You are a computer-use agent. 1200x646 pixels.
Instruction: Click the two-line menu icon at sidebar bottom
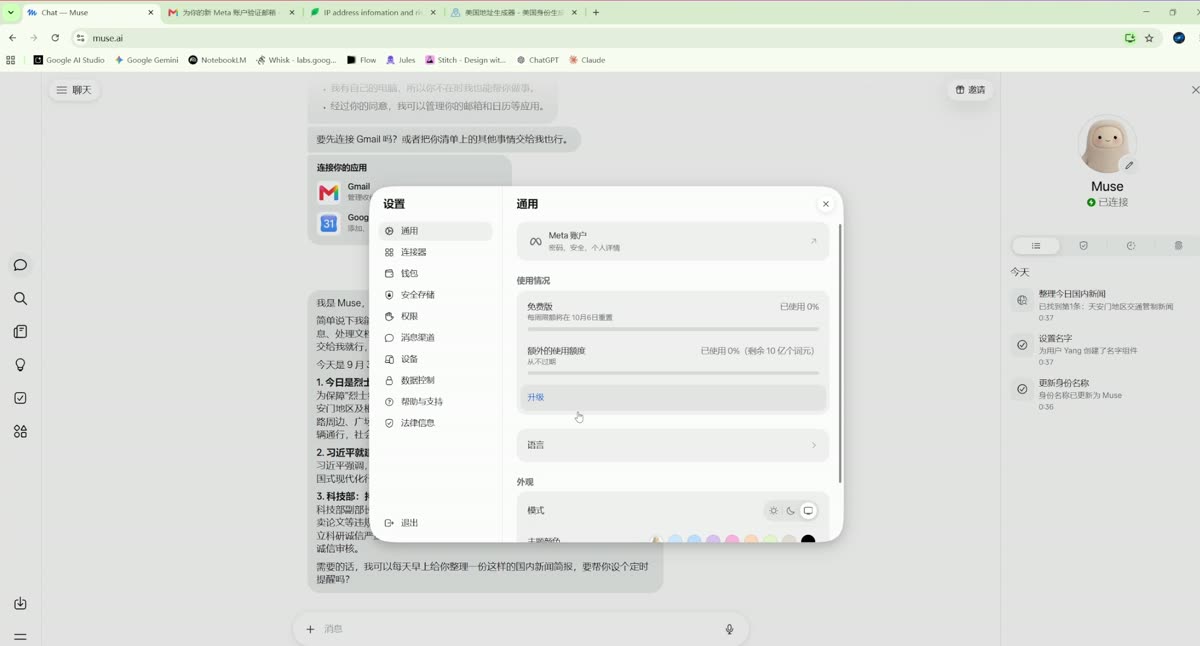pyautogui.click(x=20, y=637)
